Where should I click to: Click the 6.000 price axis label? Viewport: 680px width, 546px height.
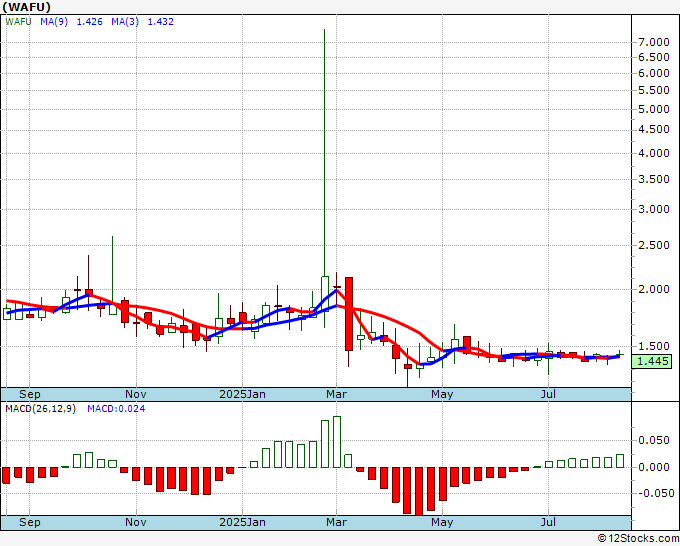click(x=654, y=73)
